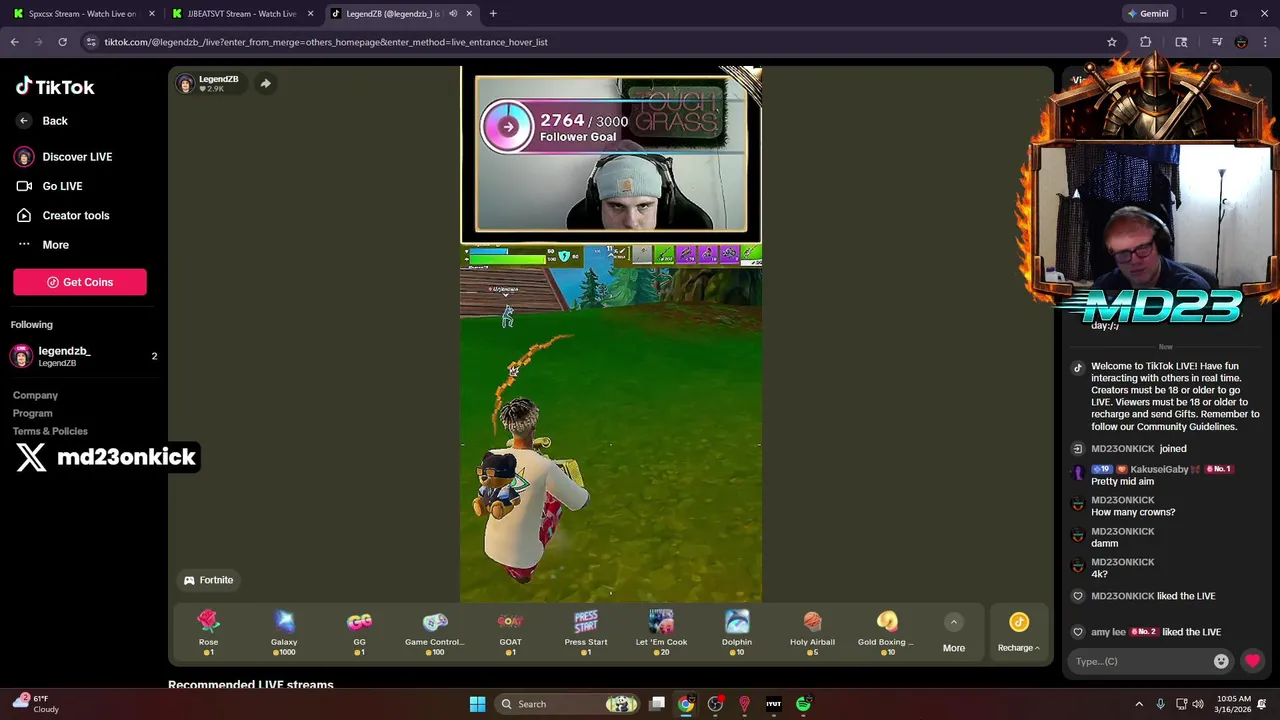Open Gemini in Chrome
The height and width of the screenshot is (720, 1280).
click(1147, 14)
